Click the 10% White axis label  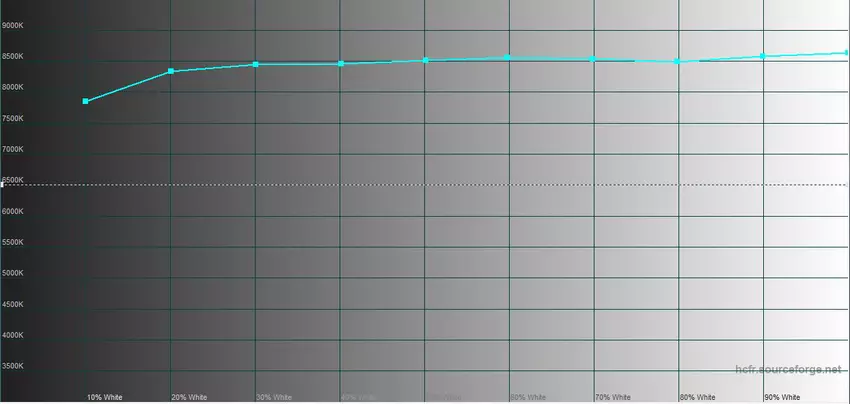[x=104, y=397]
